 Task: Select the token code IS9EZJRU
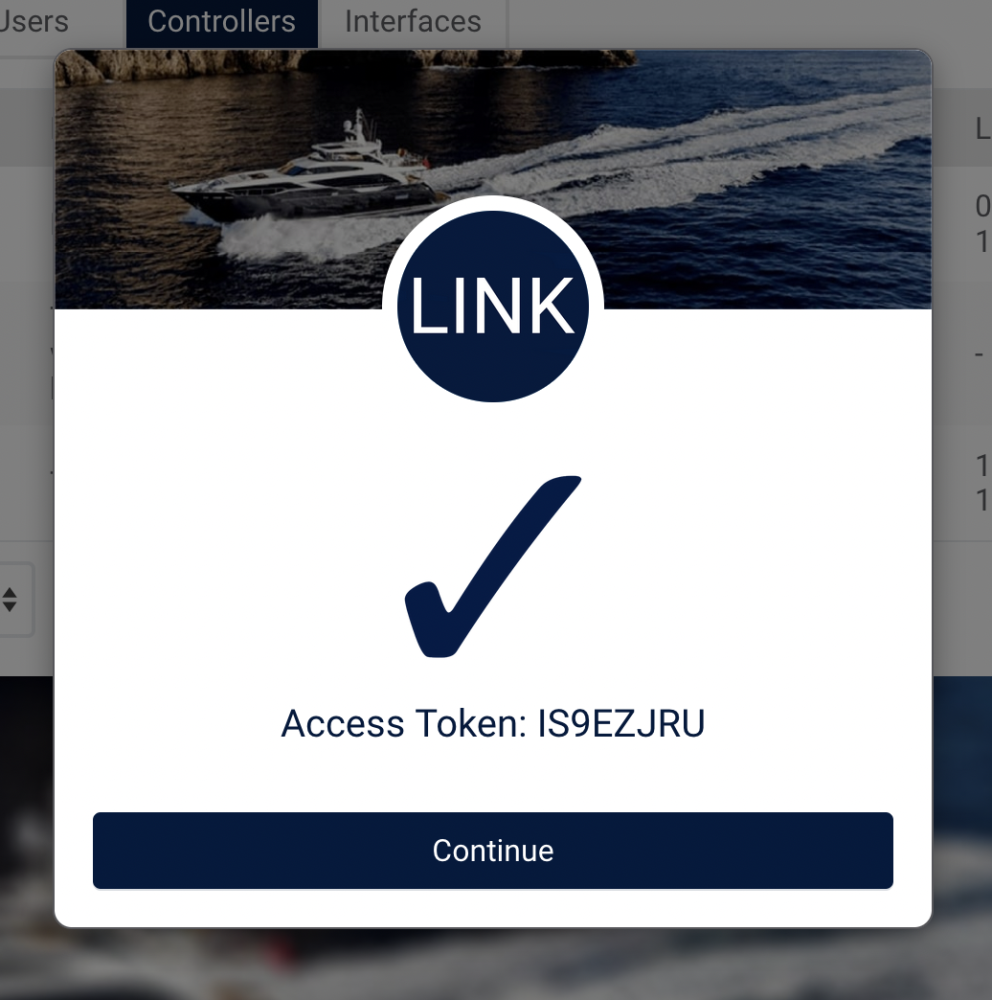click(621, 724)
